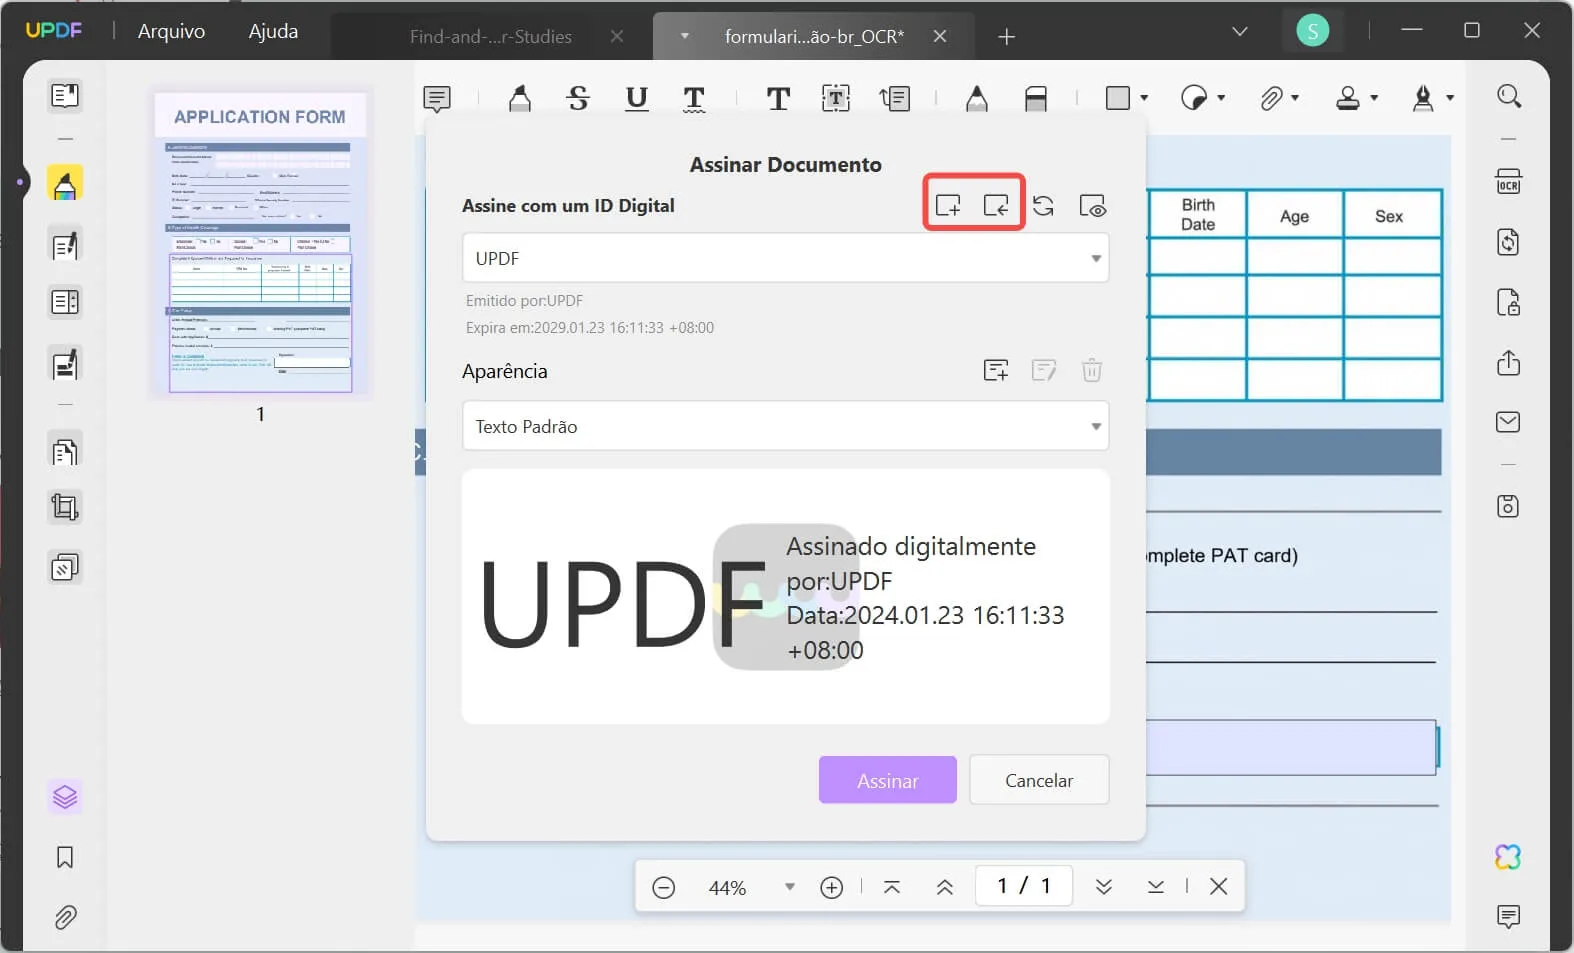Send the file by email icon

[1509, 422]
